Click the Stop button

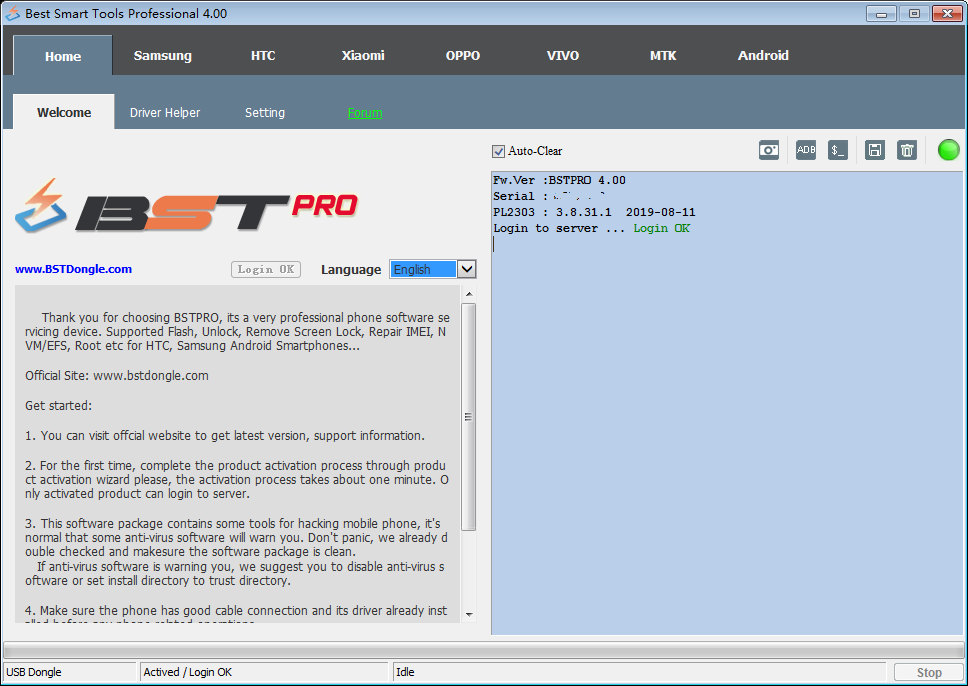[928, 672]
